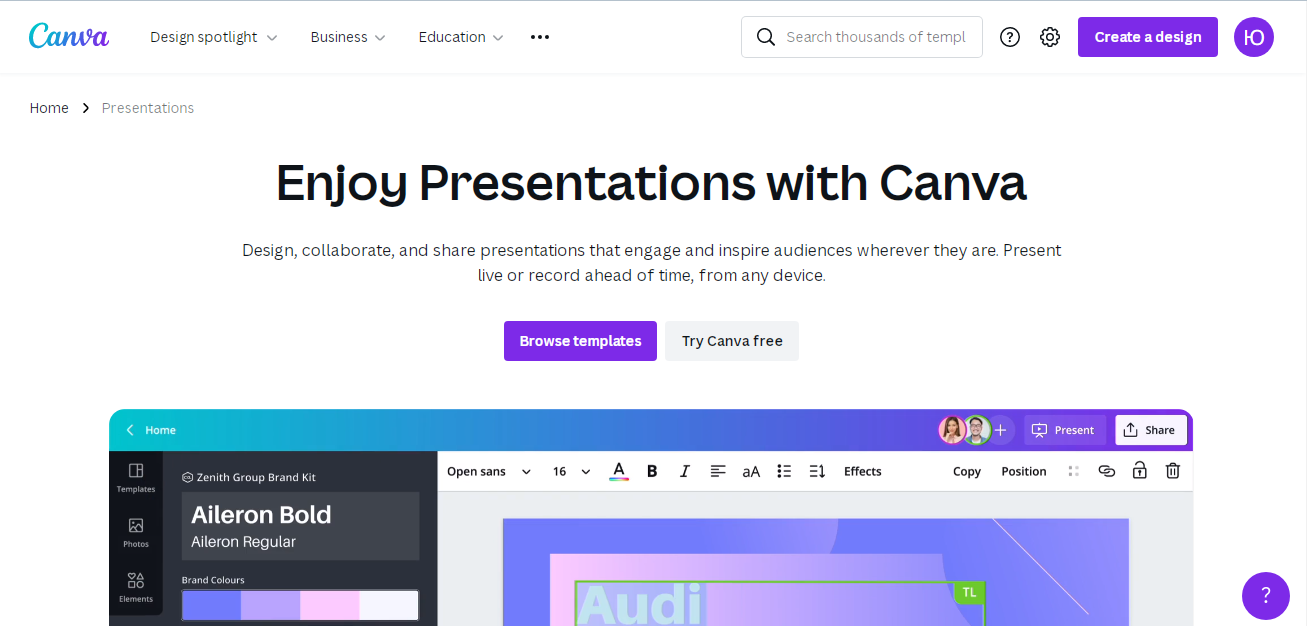Image resolution: width=1307 pixels, height=626 pixels.
Task: Select the Aileron Bold heading style
Action: [261, 515]
